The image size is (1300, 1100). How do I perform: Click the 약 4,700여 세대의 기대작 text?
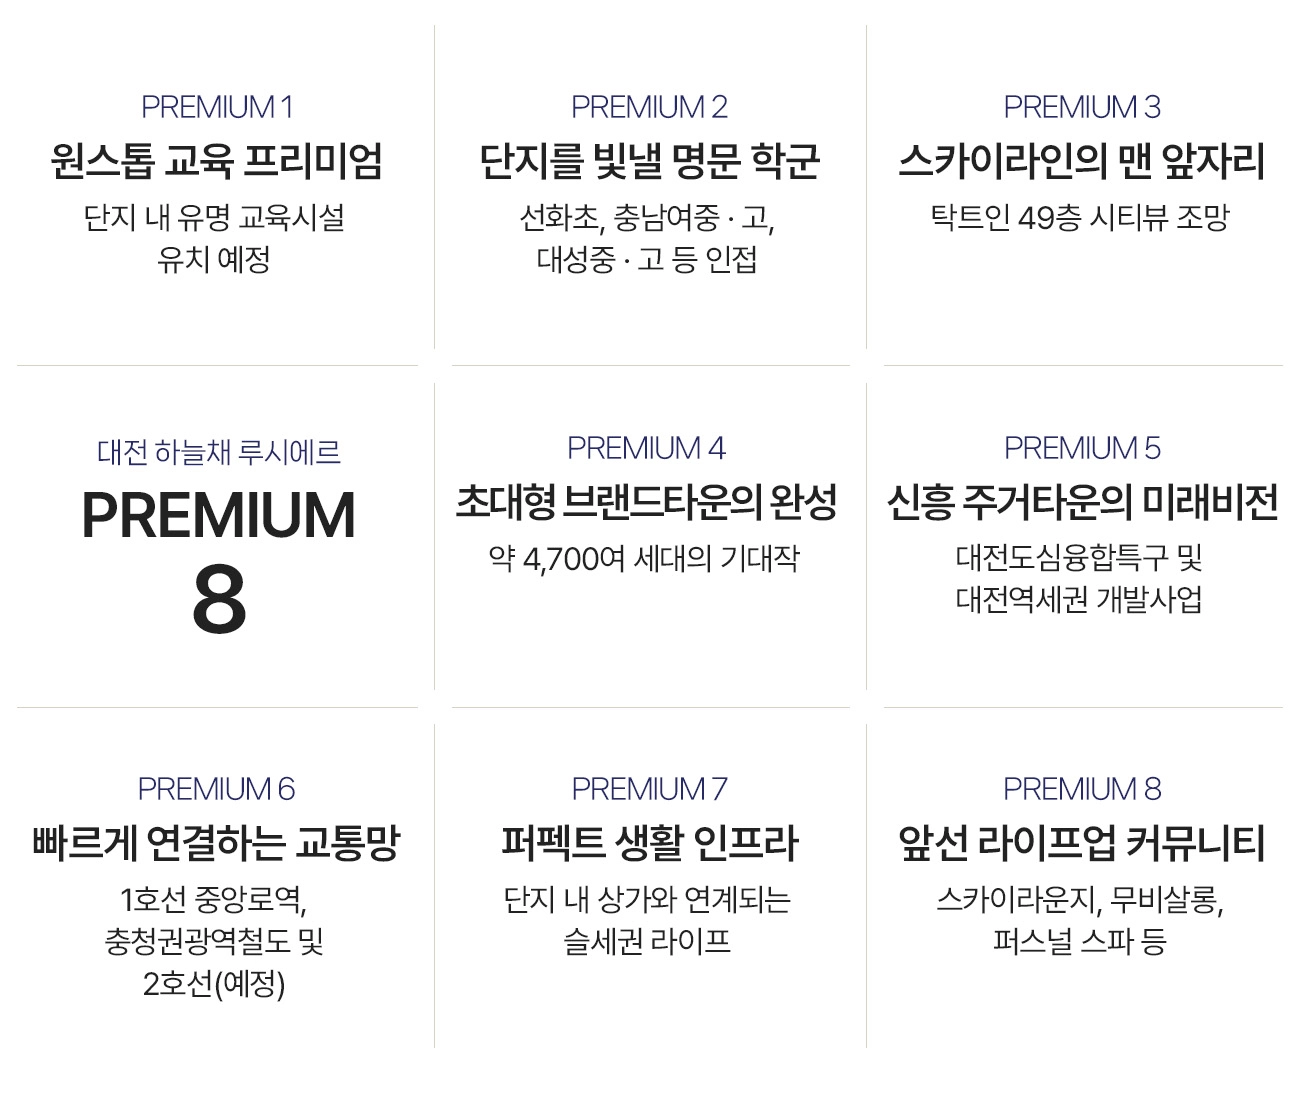coord(644,558)
